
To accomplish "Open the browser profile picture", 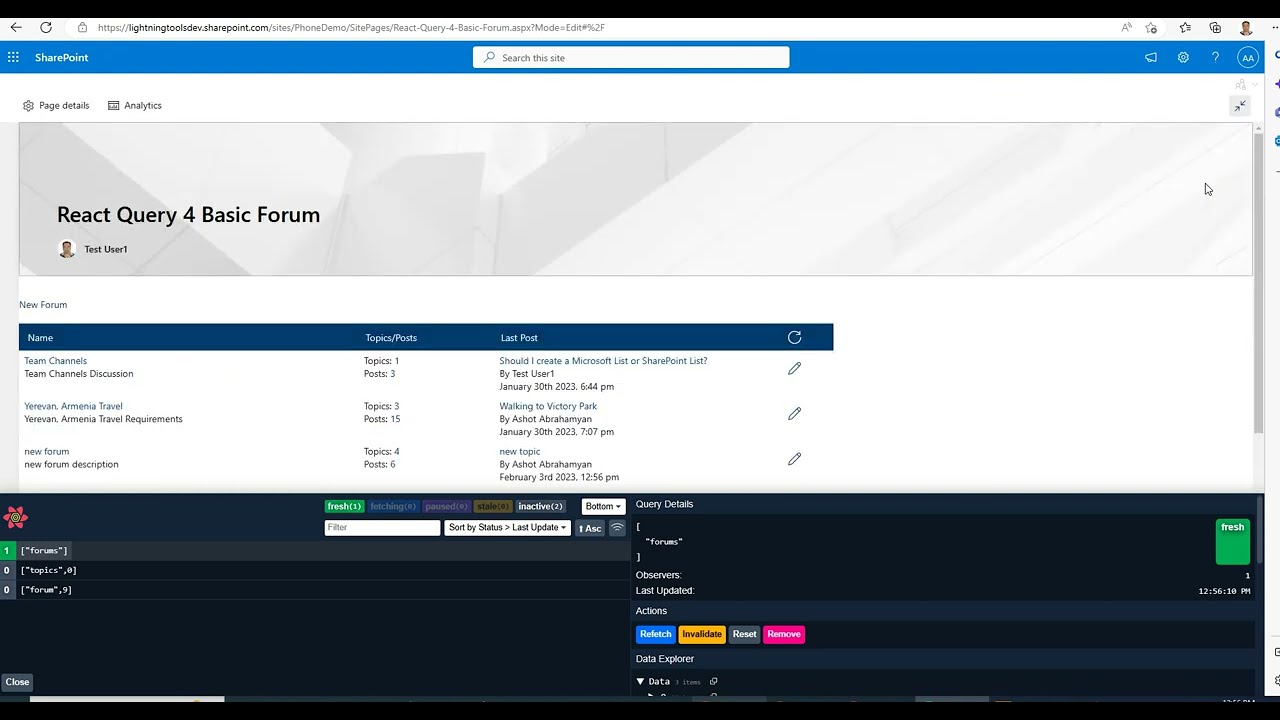I will pos(1246,28).
